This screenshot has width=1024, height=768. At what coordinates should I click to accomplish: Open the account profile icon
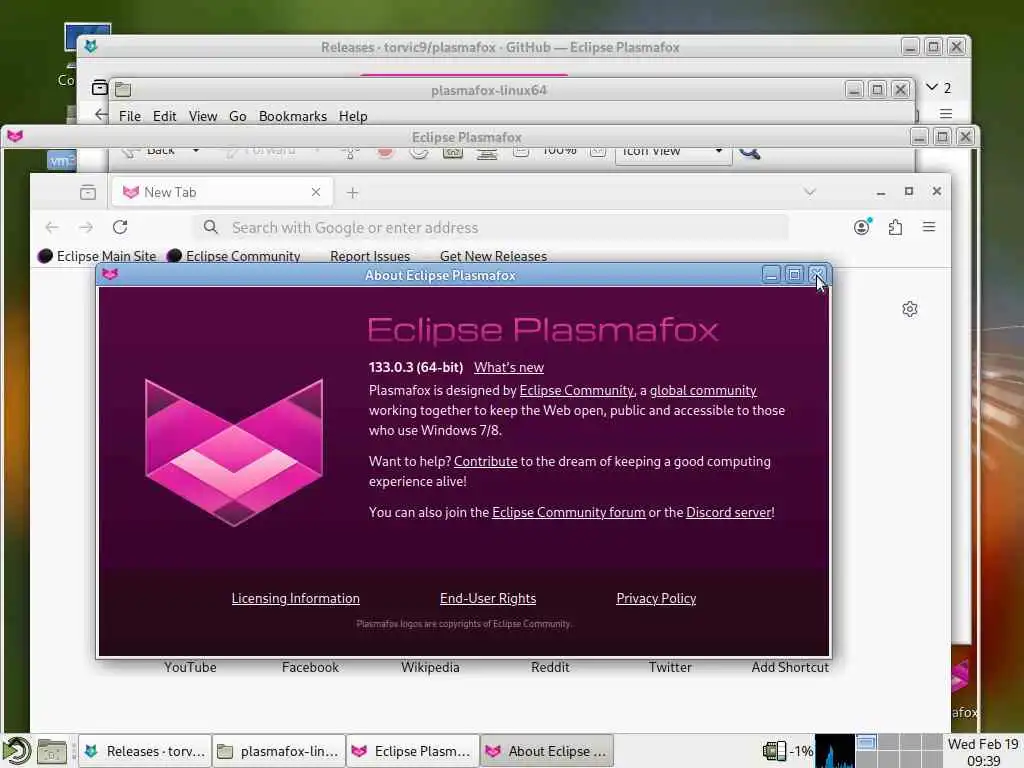click(x=862, y=227)
